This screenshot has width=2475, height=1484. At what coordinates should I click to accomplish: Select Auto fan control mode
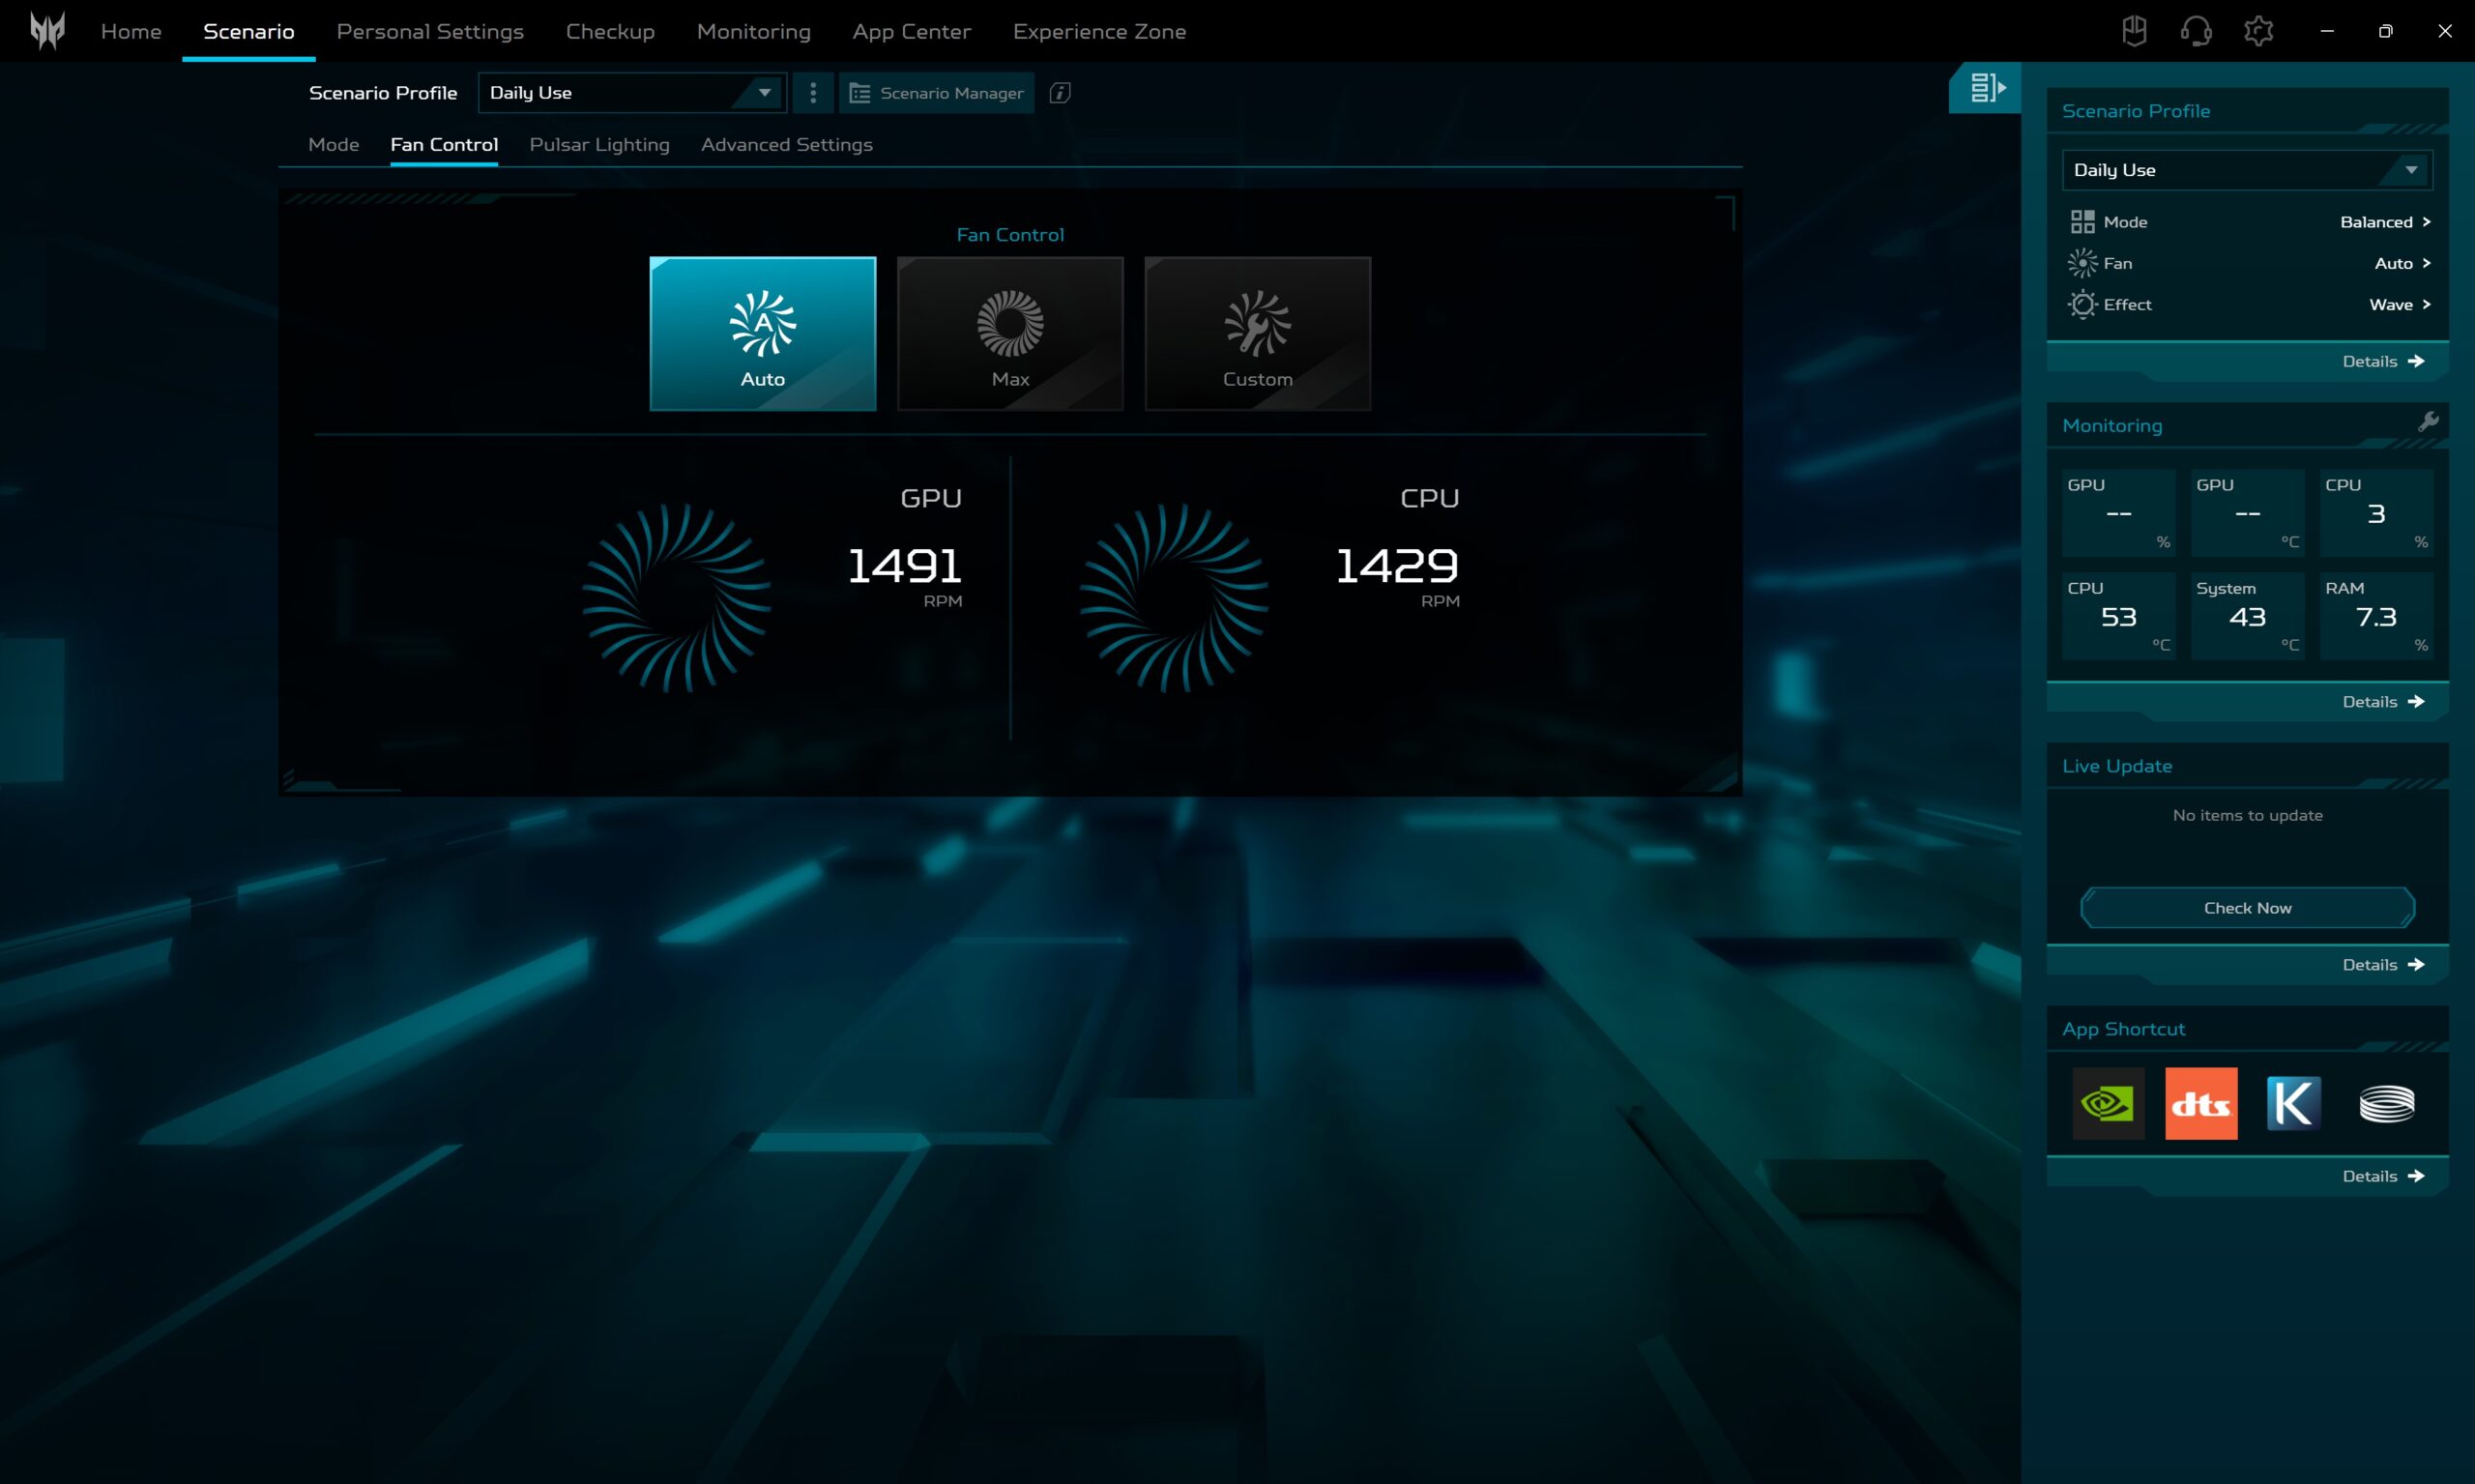coord(762,333)
